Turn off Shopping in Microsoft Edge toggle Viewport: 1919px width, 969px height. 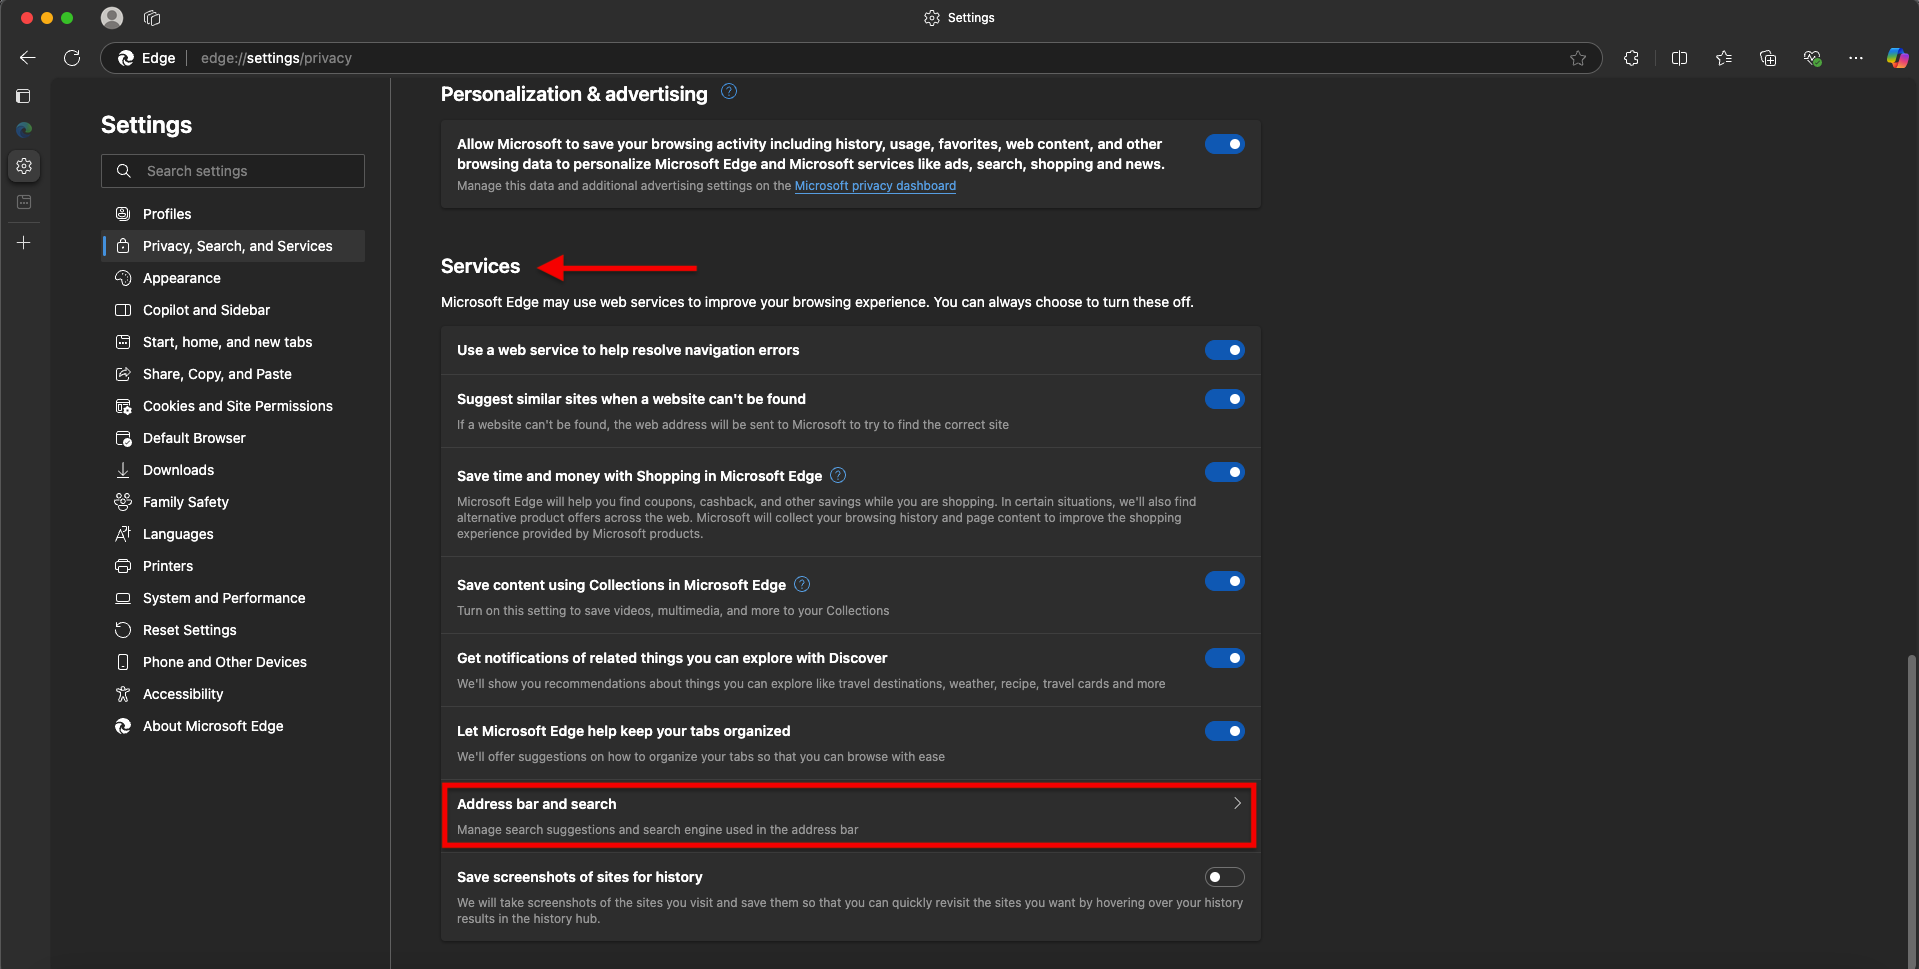pos(1224,472)
